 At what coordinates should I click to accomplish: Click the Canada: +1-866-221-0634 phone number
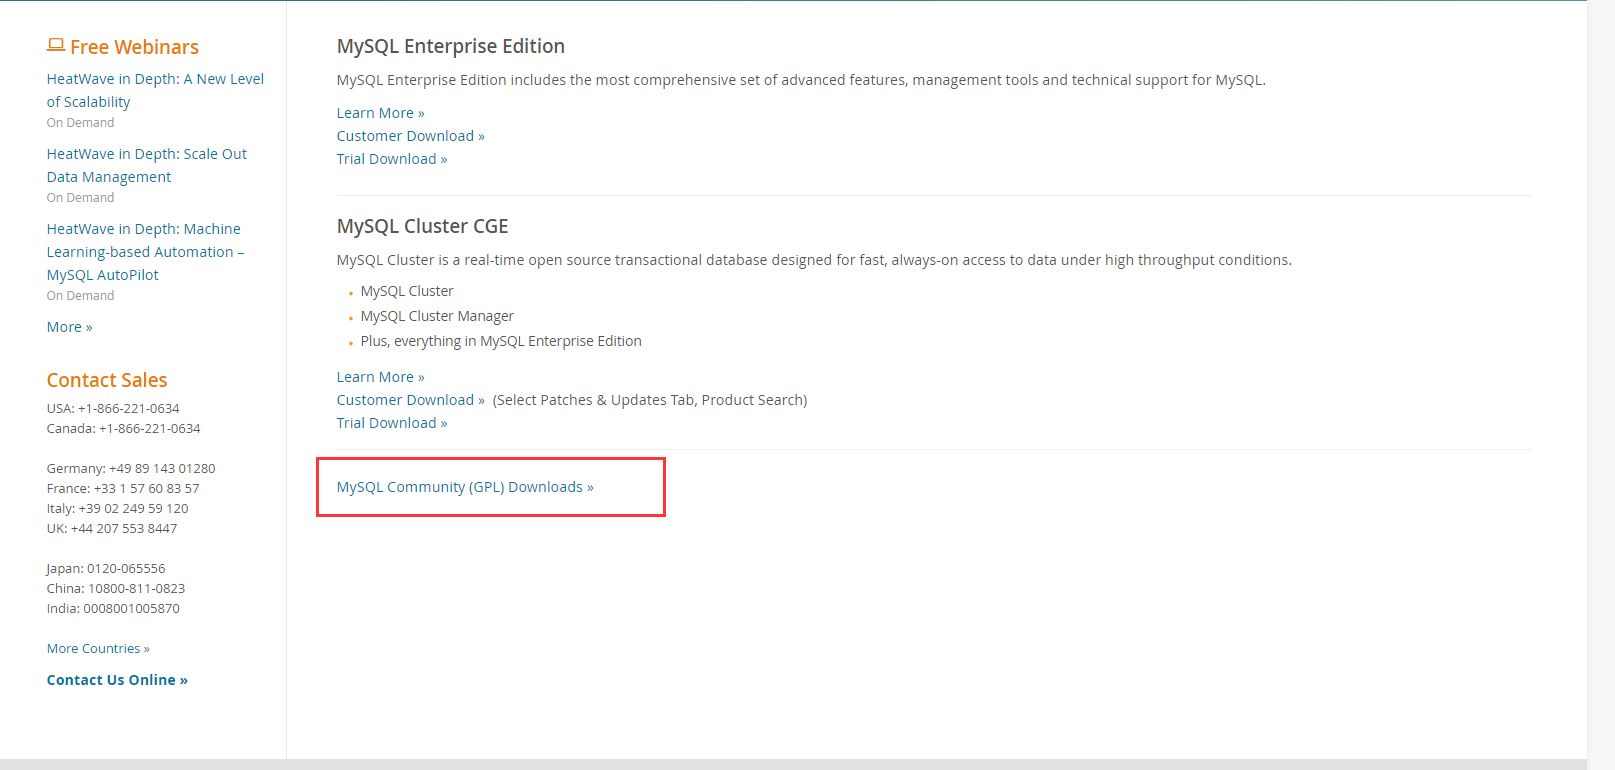[x=123, y=428]
